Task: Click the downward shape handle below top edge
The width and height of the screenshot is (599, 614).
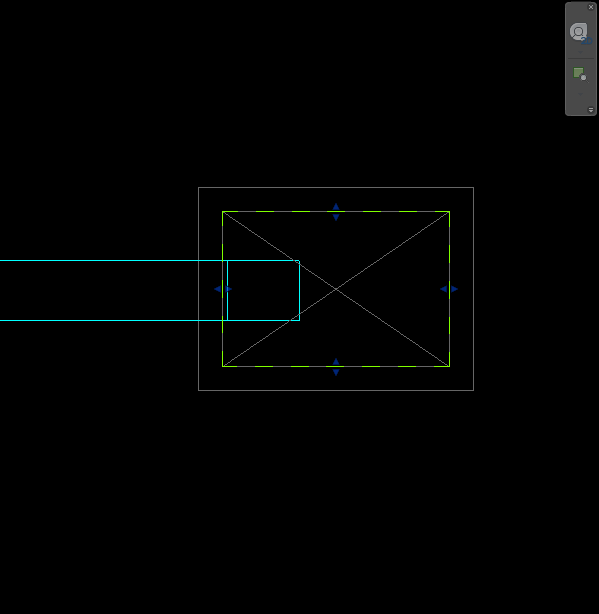Action: pyautogui.click(x=336, y=217)
